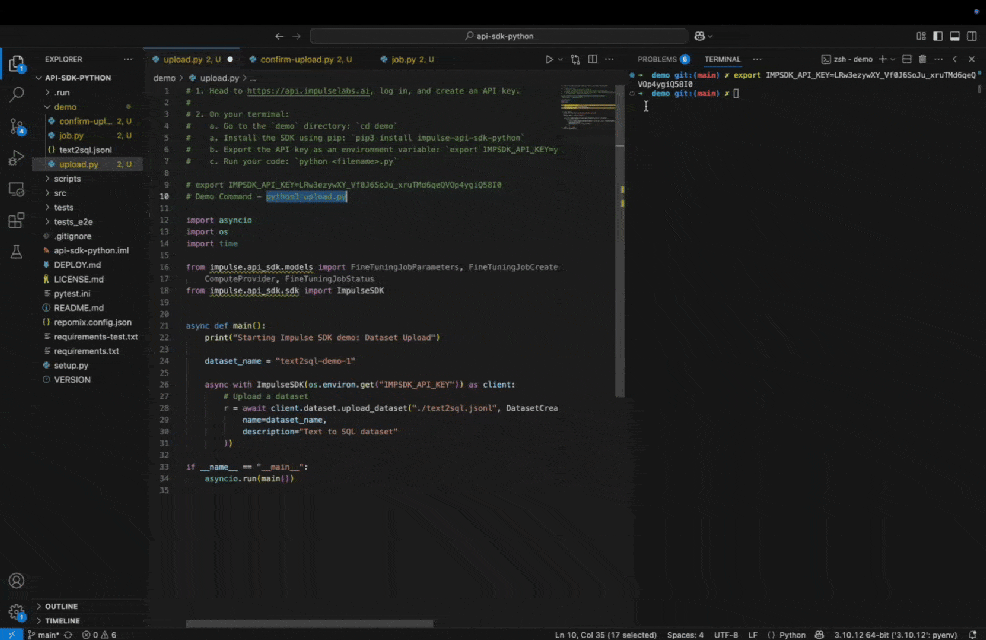Switch to the upload.py tab

click(191, 59)
